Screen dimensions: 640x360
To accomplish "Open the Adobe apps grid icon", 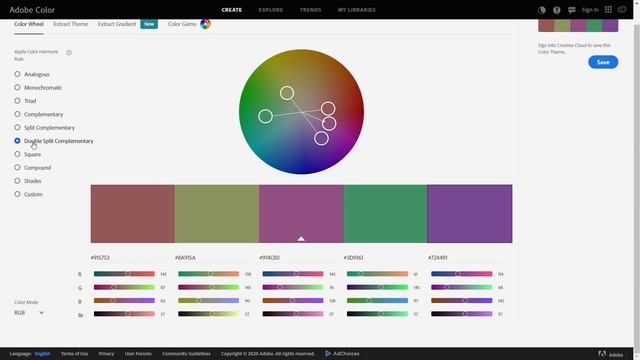I will click(x=608, y=10).
